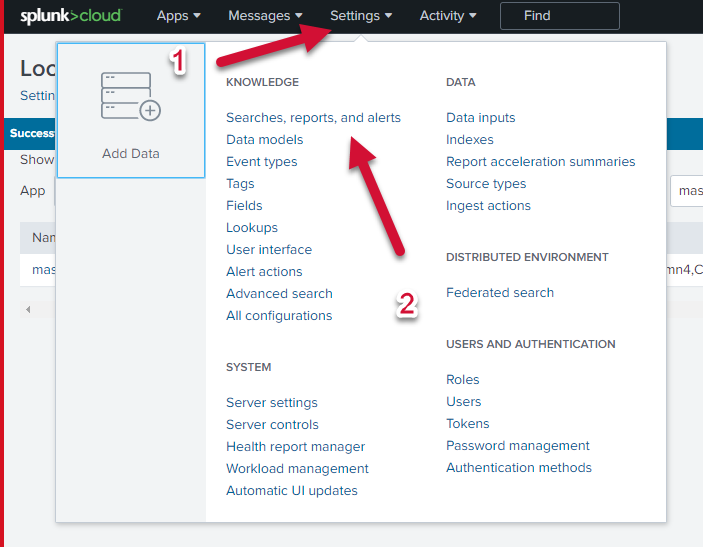Go to Users management
The image size is (703, 547).
pos(463,402)
